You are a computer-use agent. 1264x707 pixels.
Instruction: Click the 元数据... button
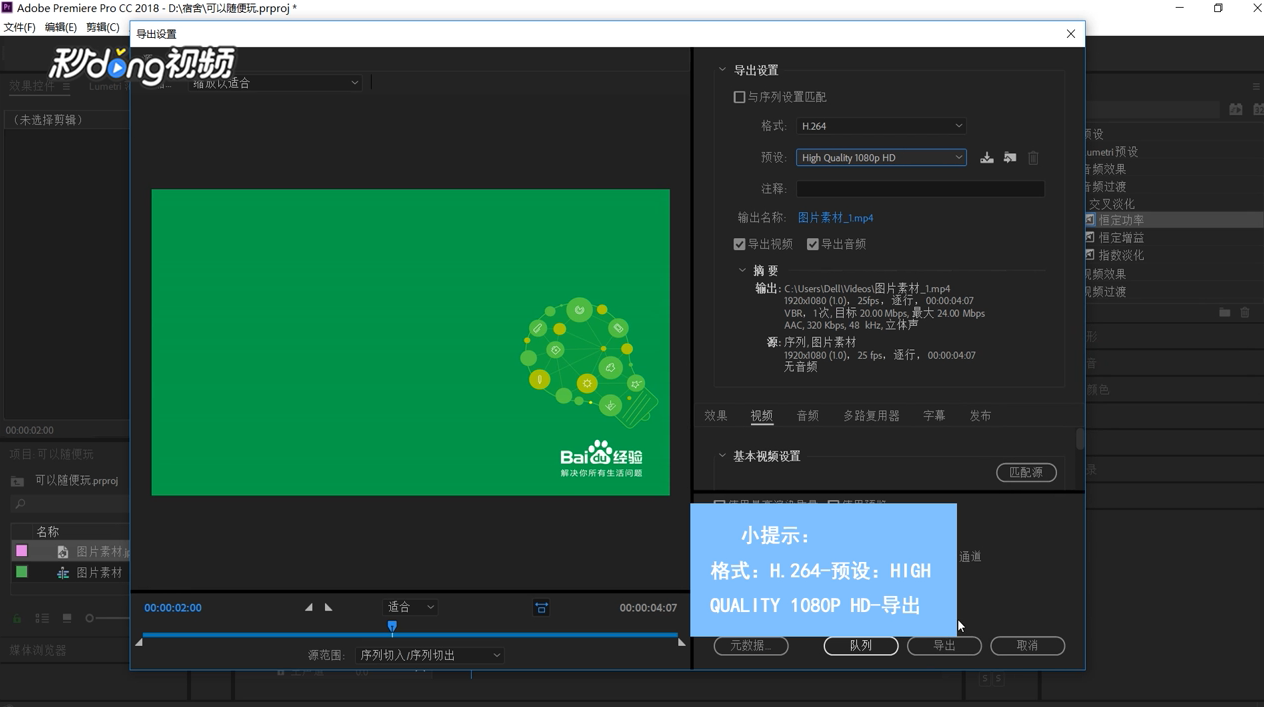tap(751, 646)
